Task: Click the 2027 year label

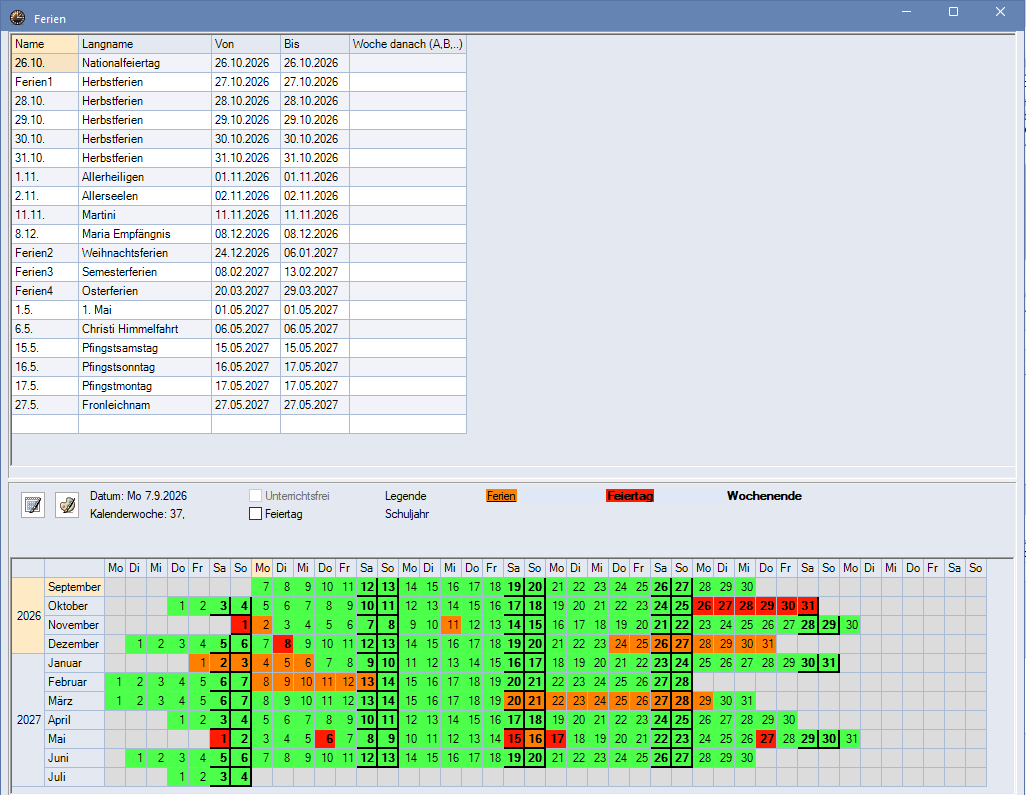Action: coord(28,720)
